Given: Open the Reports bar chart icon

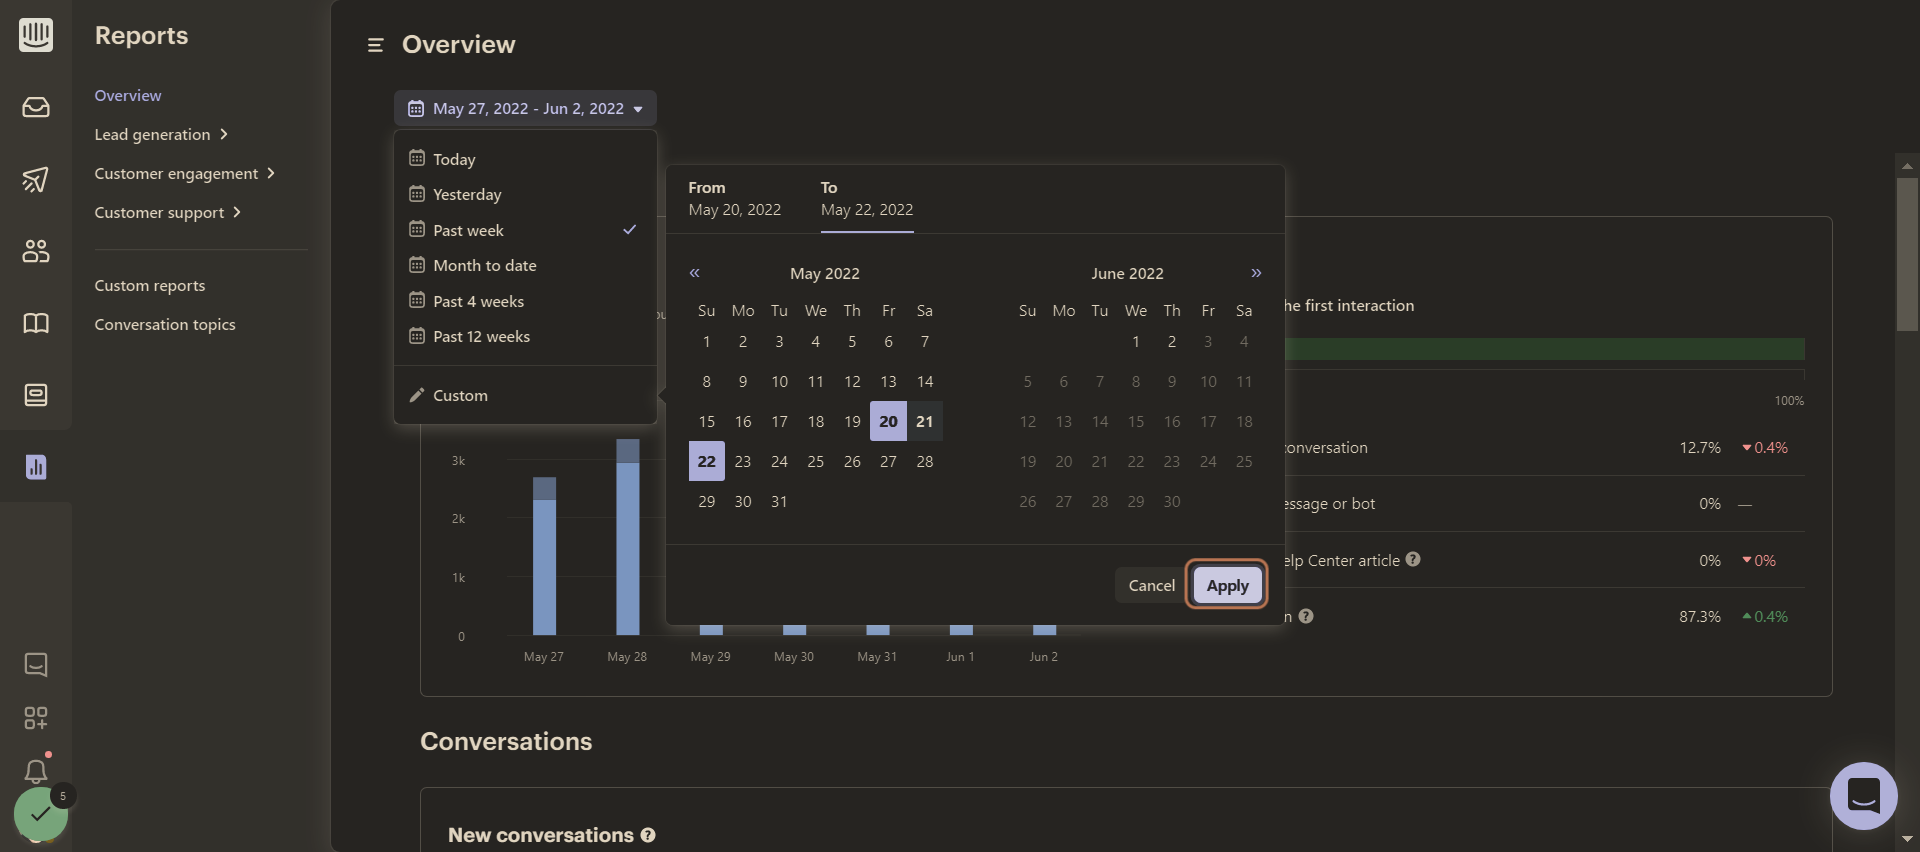Looking at the screenshot, I should pyautogui.click(x=36, y=467).
